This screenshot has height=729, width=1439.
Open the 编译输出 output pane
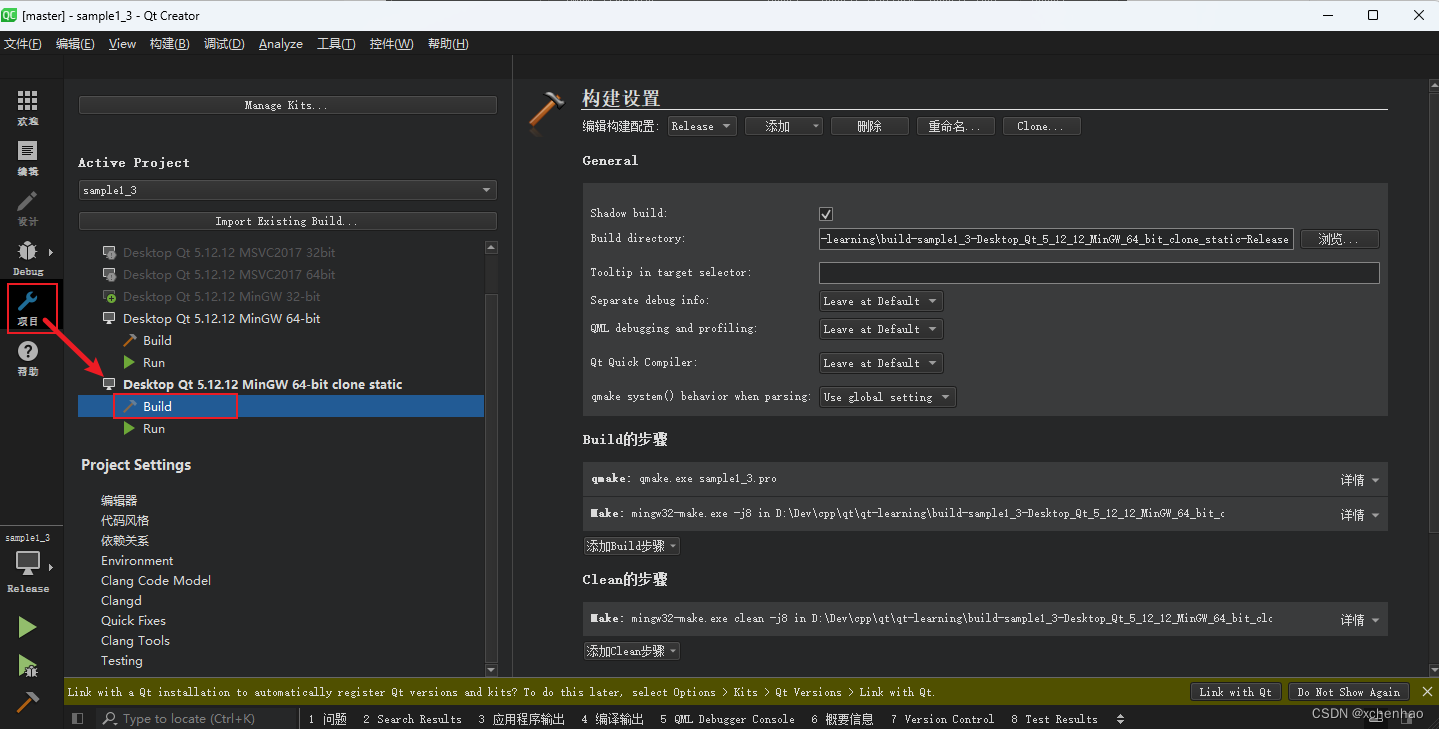pyautogui.click(x=612, y=719)
